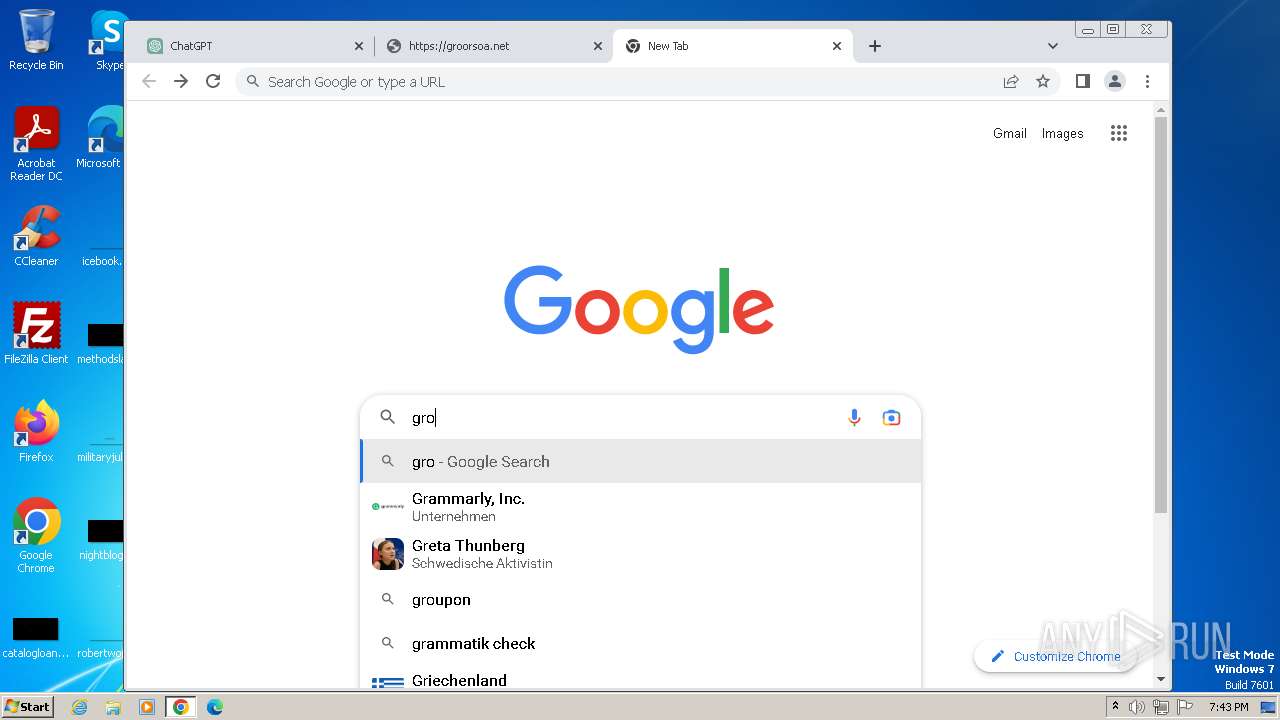The height and width of the screenshot is (720, 1280).
Task: Restore down the Chrome window
Action: pyautogui.click(x=1112, y=29)
